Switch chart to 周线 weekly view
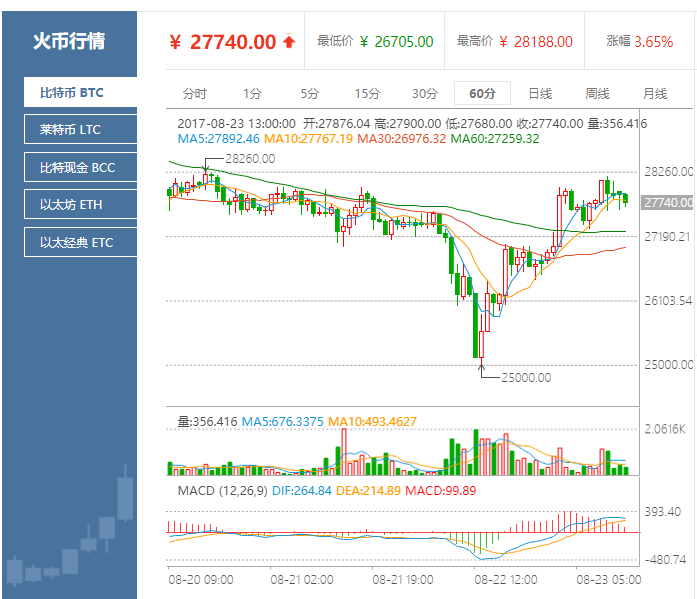 pos(597,94)
